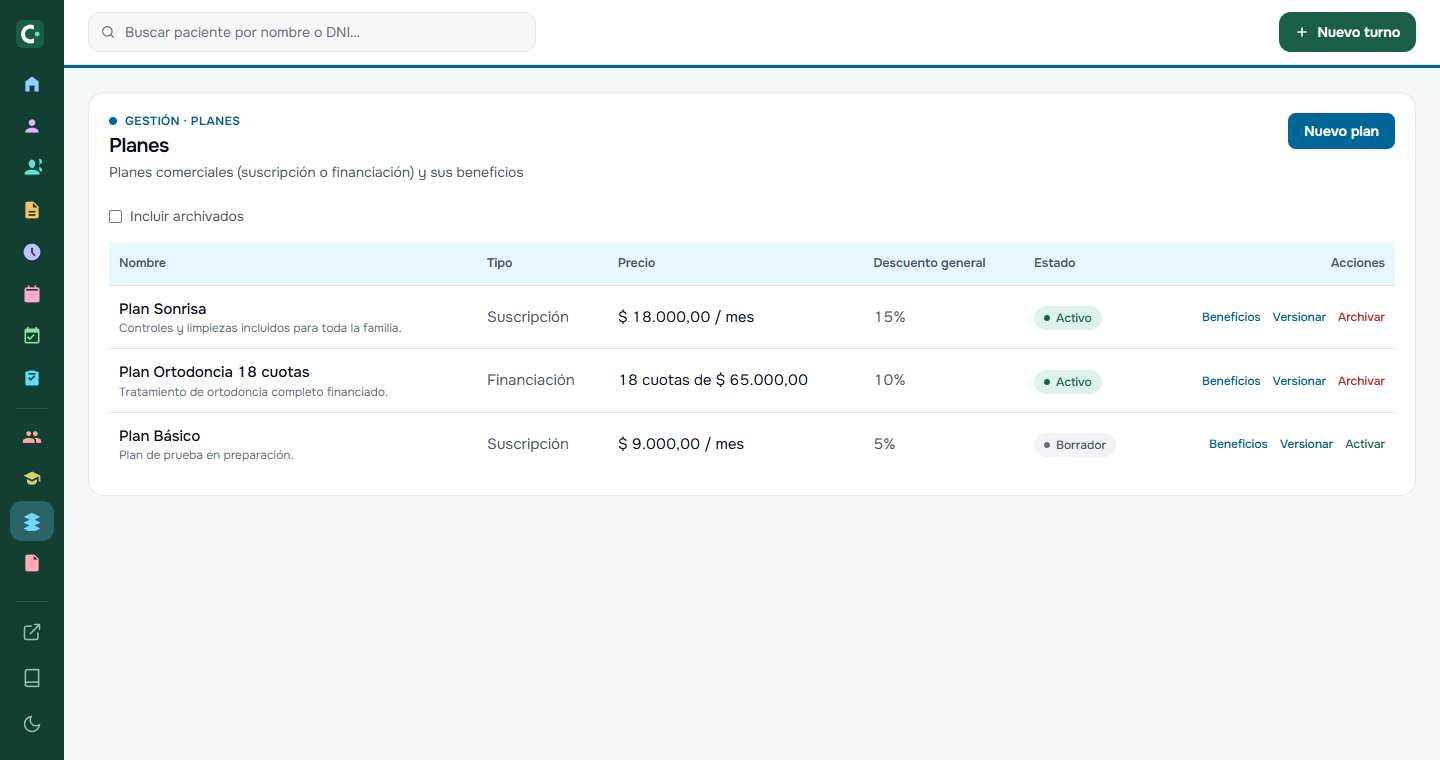Click the Descuento general column header
The width and height of the screenshot is (1440, 760).
pos(929,263)
